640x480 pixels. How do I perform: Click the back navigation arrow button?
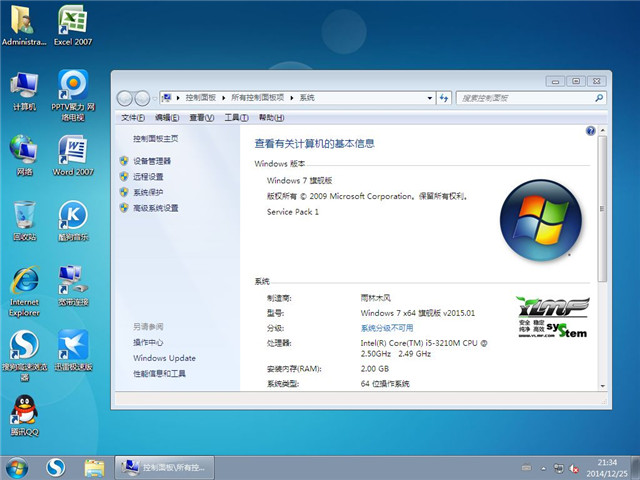(x=124, y=98)
